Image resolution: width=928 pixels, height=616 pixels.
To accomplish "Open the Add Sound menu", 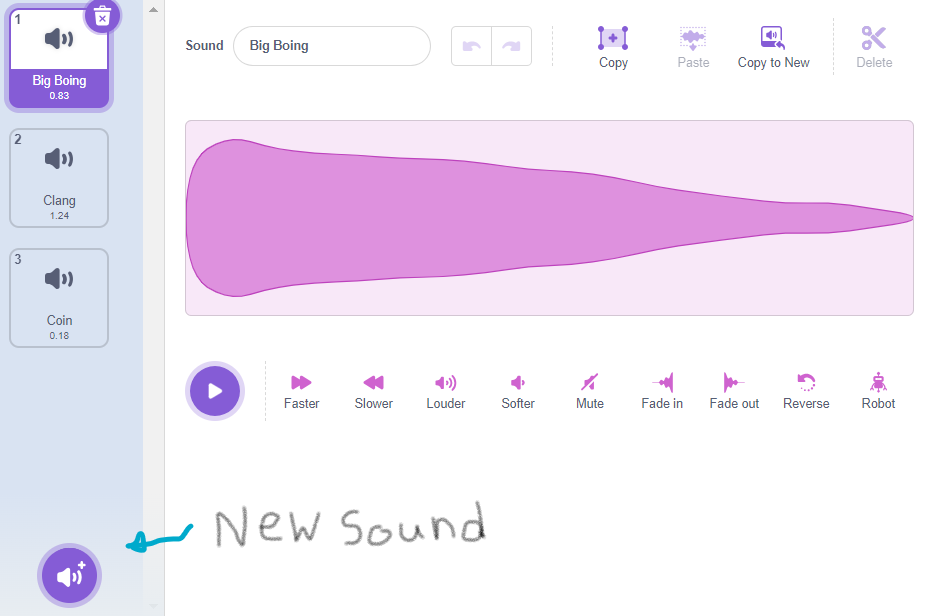I will coord(68,575).
